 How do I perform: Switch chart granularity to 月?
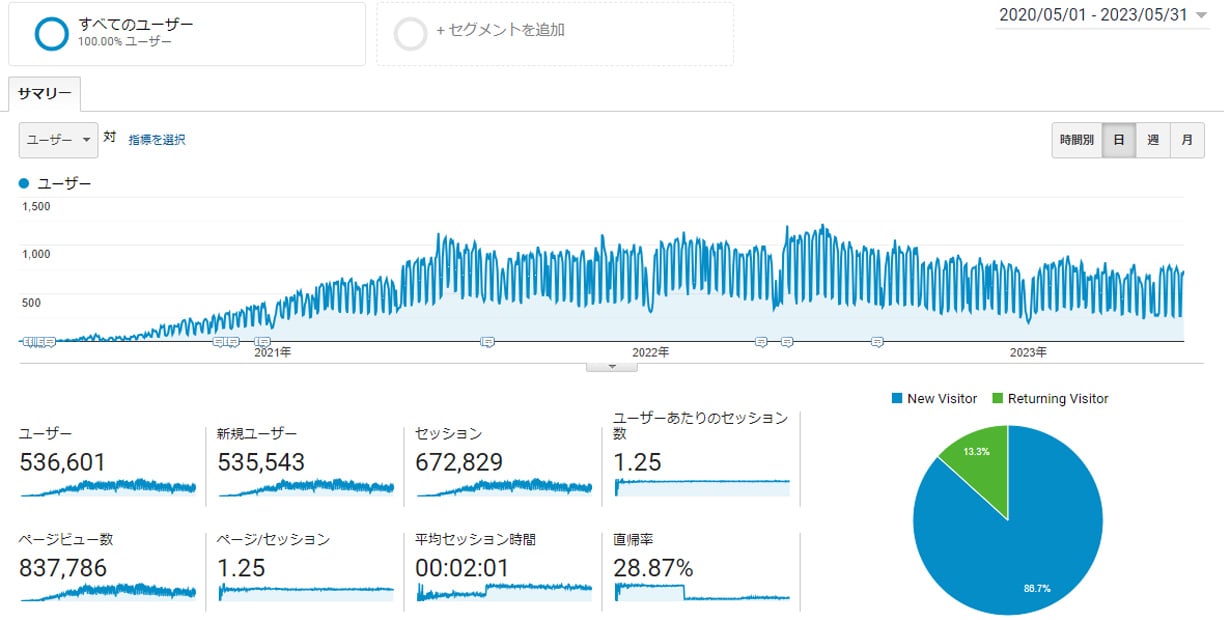point(1187,140)
